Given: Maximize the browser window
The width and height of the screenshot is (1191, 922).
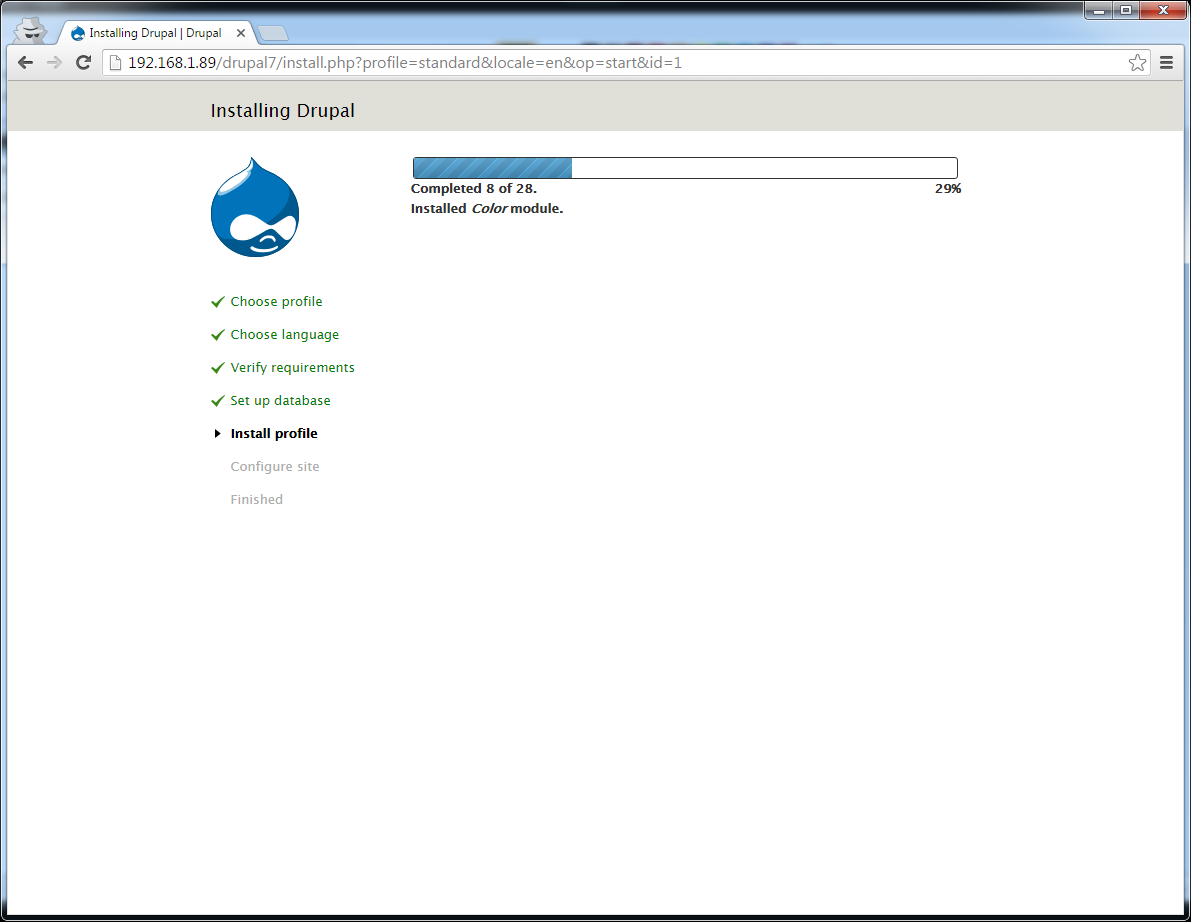Looking at the screenshot, I should click(1126, 11).
